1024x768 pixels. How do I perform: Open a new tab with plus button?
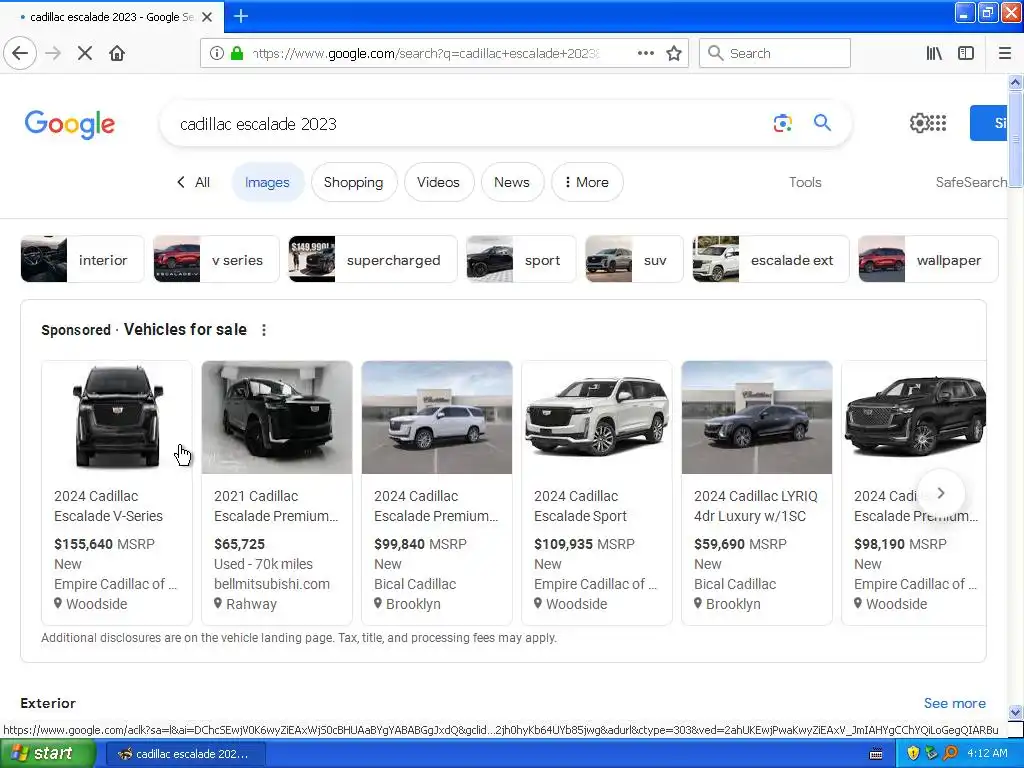point(240,16)
